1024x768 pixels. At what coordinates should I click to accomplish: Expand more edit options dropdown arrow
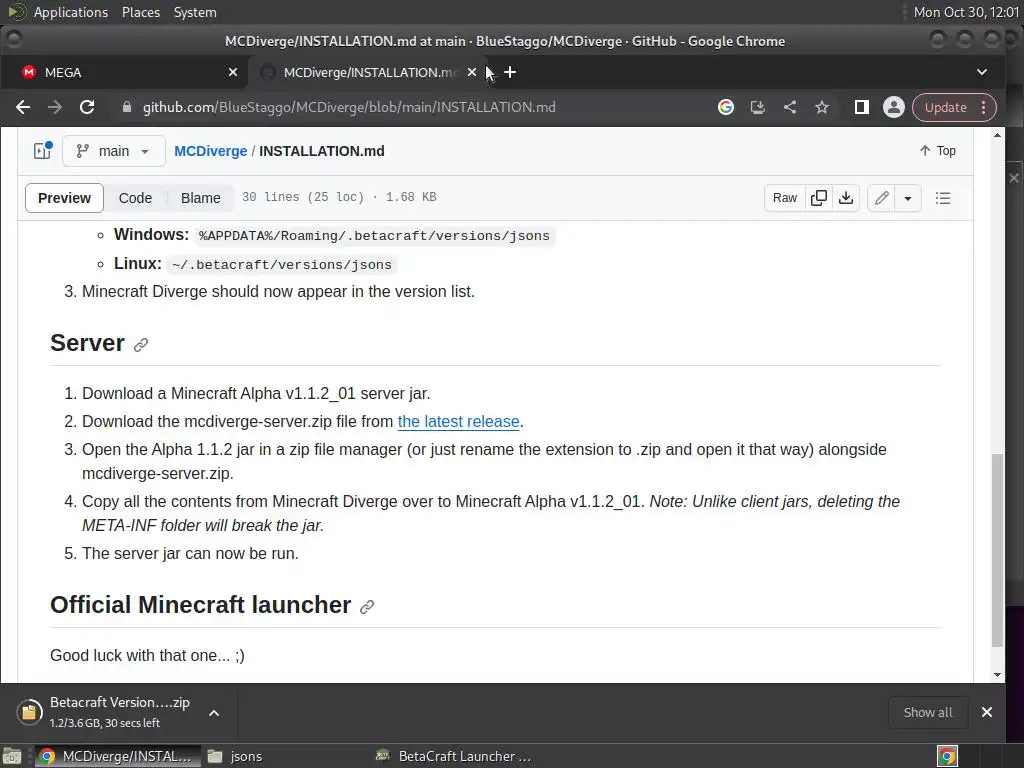pyautogui.click(x=908, y=198)
